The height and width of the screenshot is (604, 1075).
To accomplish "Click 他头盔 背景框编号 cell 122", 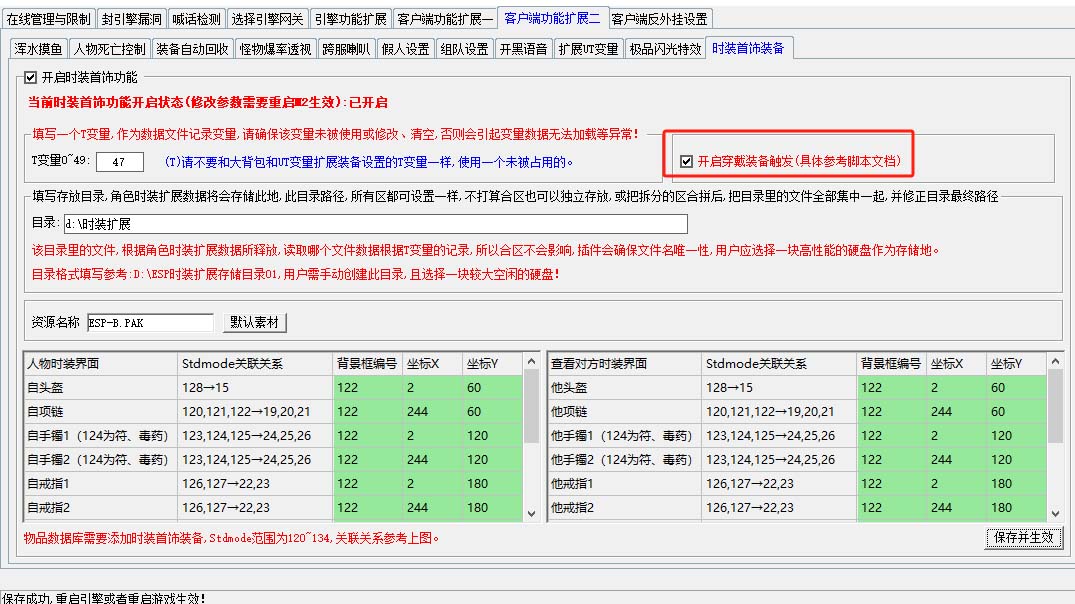I will click(892, 387).
